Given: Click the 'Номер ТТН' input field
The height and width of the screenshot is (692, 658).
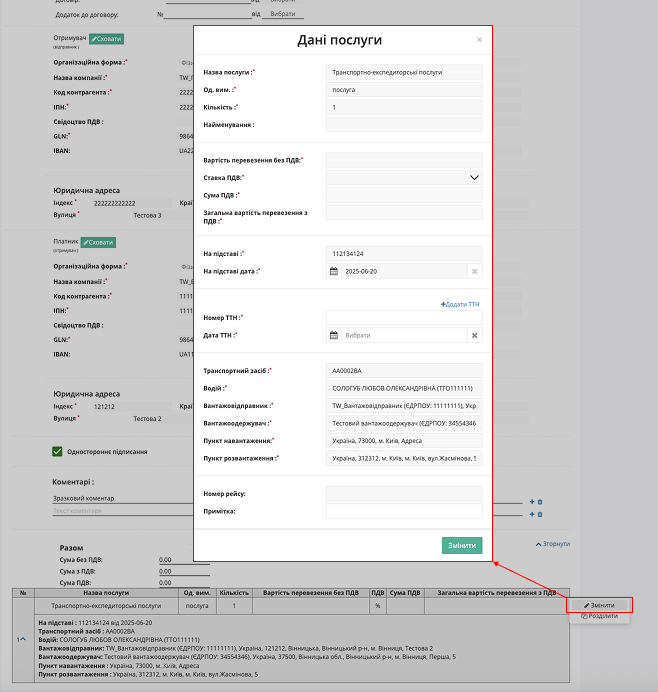Looking at the screenshot, I should point(404,317).
